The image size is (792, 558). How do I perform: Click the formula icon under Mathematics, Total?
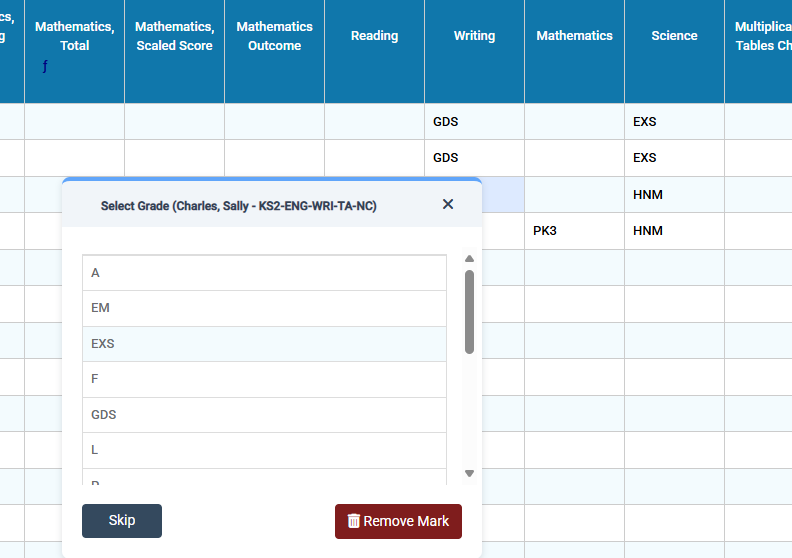coord(44,67)
